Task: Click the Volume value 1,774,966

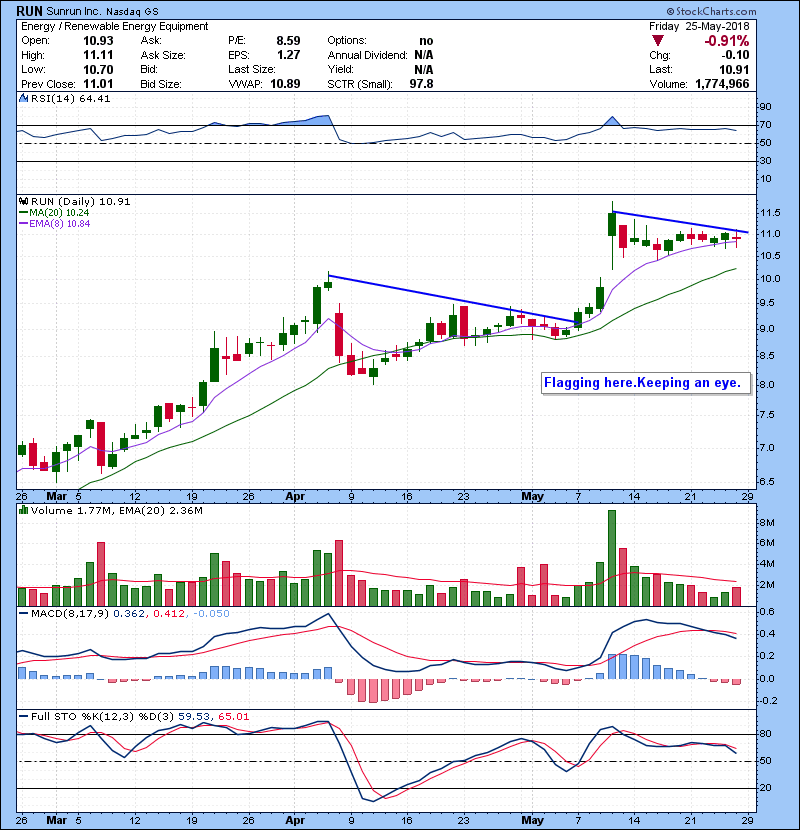Action: click(x=722, y=84)
